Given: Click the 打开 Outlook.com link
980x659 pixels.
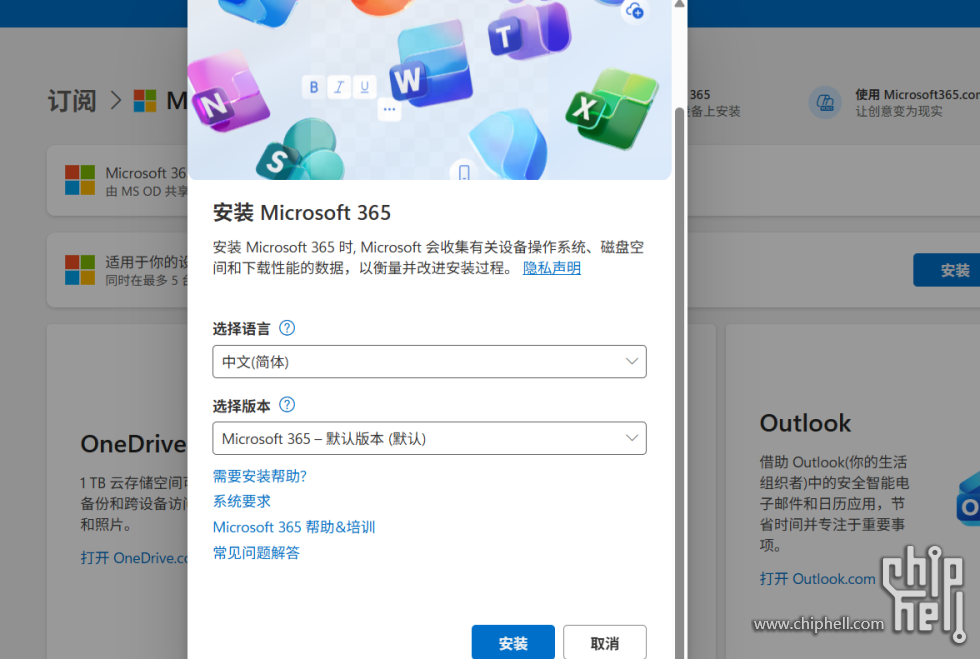Looking at the screenshot, I should click(817, 579).
